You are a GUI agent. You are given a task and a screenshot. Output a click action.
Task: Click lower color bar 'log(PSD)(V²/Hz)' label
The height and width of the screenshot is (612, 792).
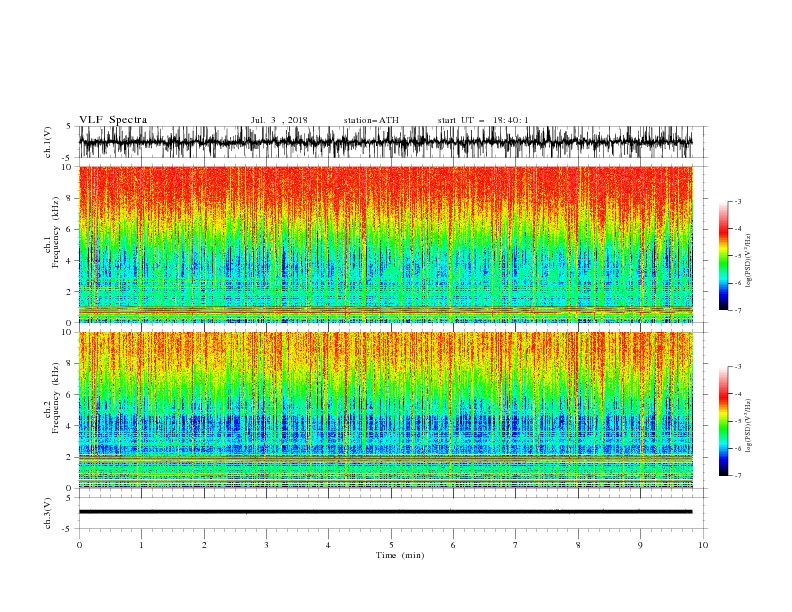click(x=749, y=426)
